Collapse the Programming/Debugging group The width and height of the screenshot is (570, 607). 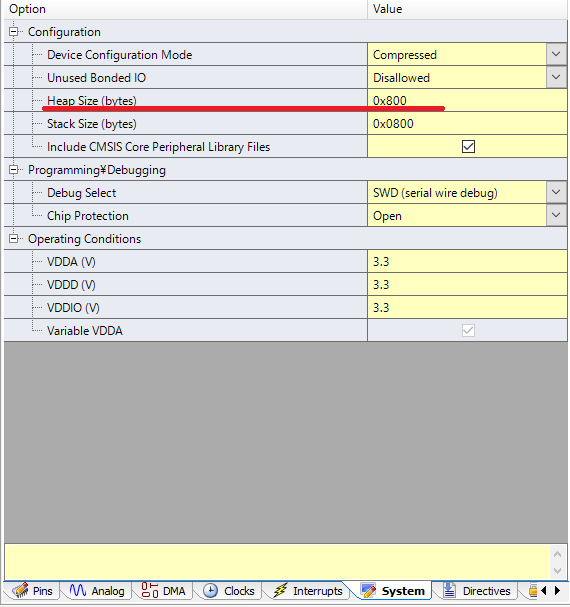(x=14, y=170)
